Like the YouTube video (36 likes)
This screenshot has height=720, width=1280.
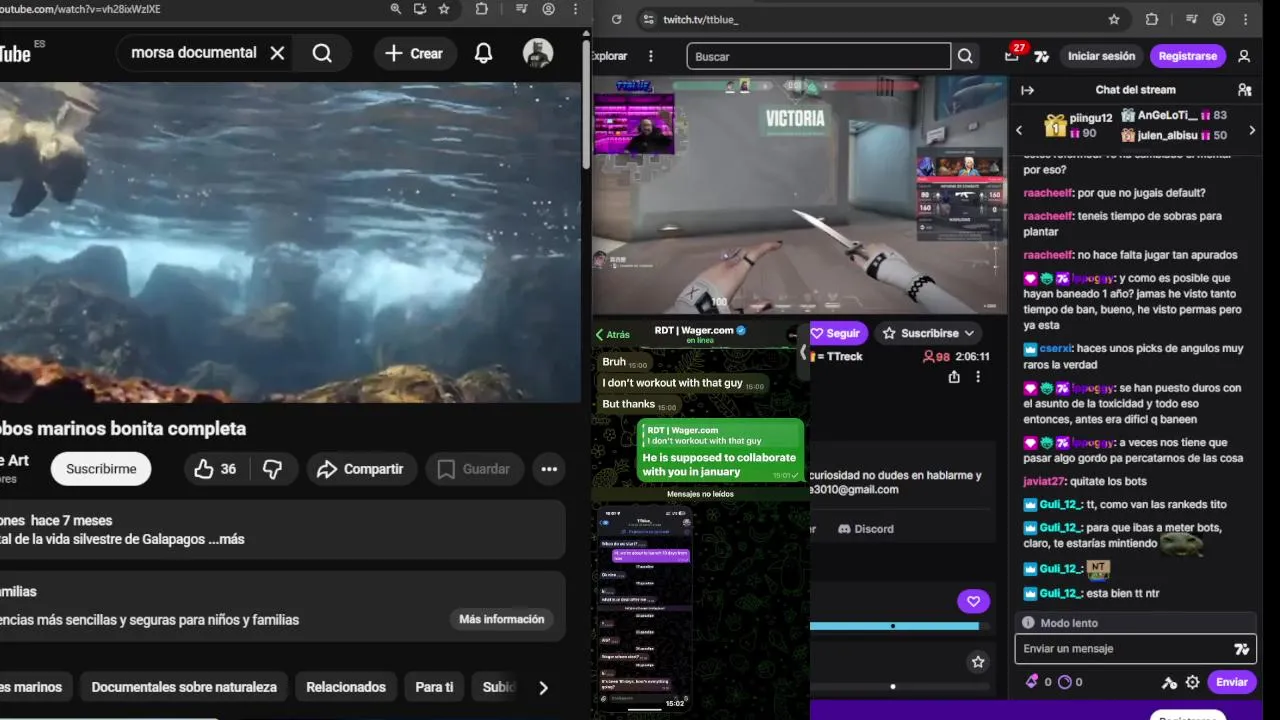click(215, 469)
